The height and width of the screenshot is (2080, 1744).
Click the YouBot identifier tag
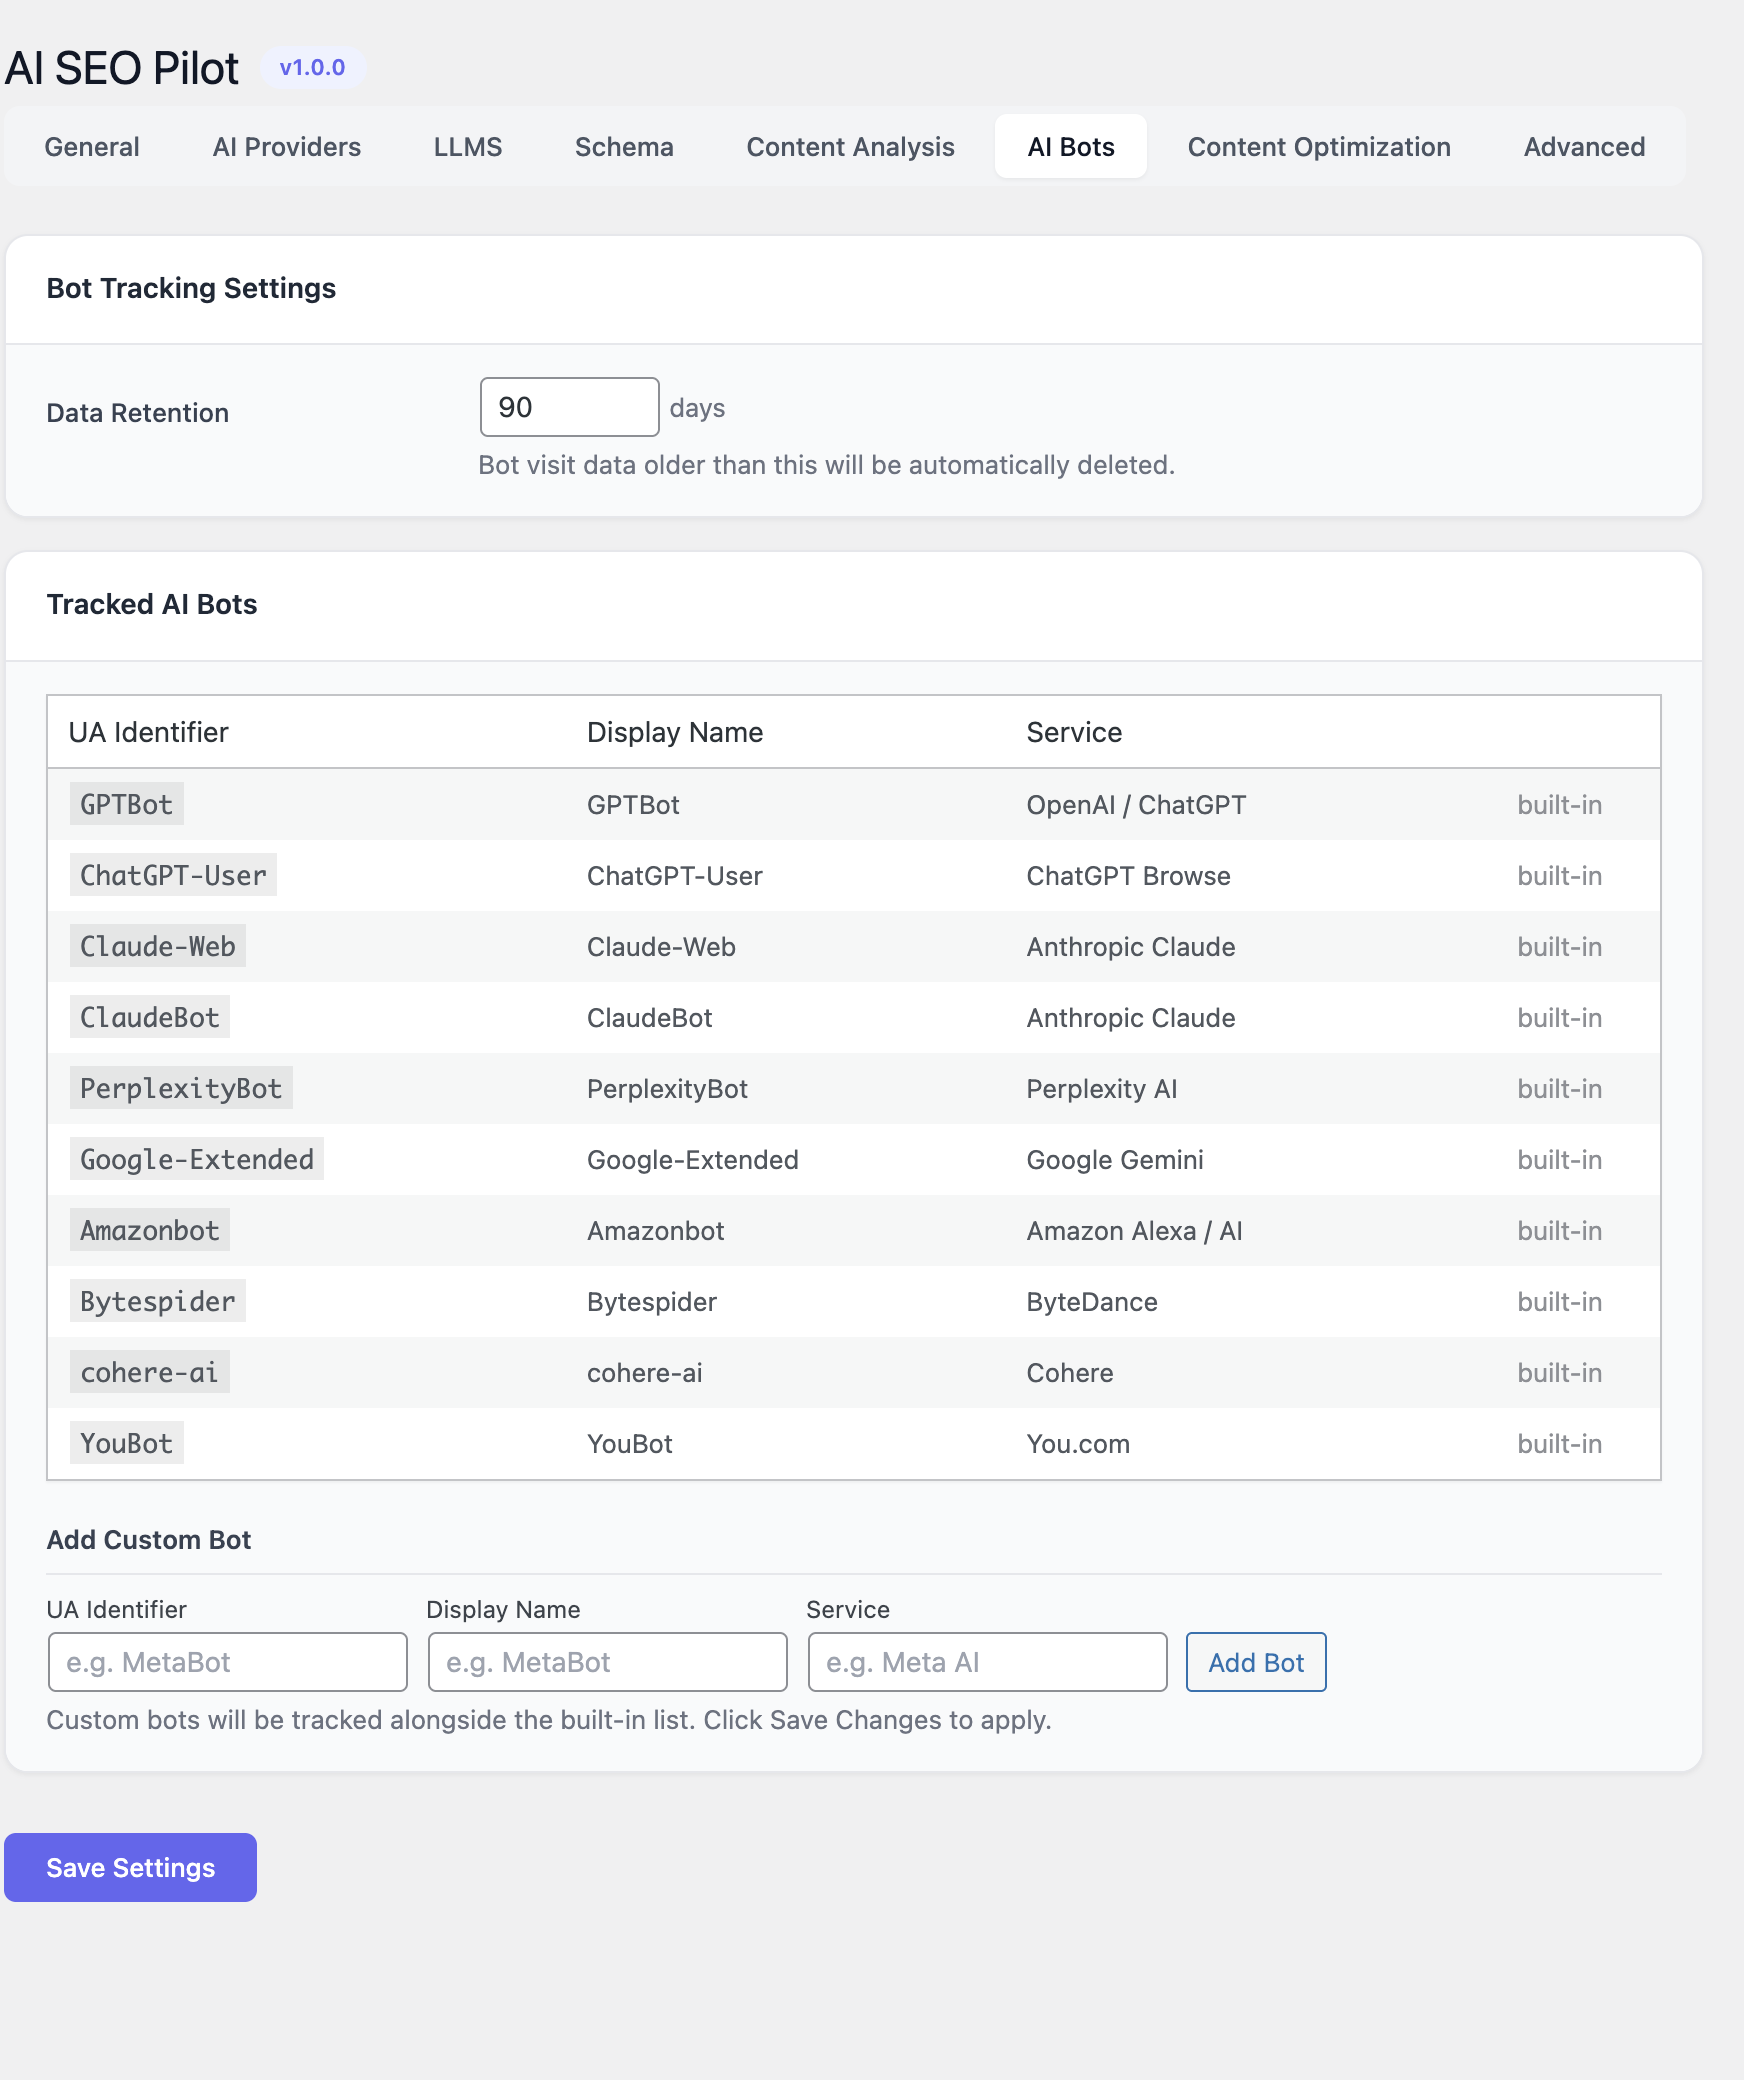[126, 1443]
